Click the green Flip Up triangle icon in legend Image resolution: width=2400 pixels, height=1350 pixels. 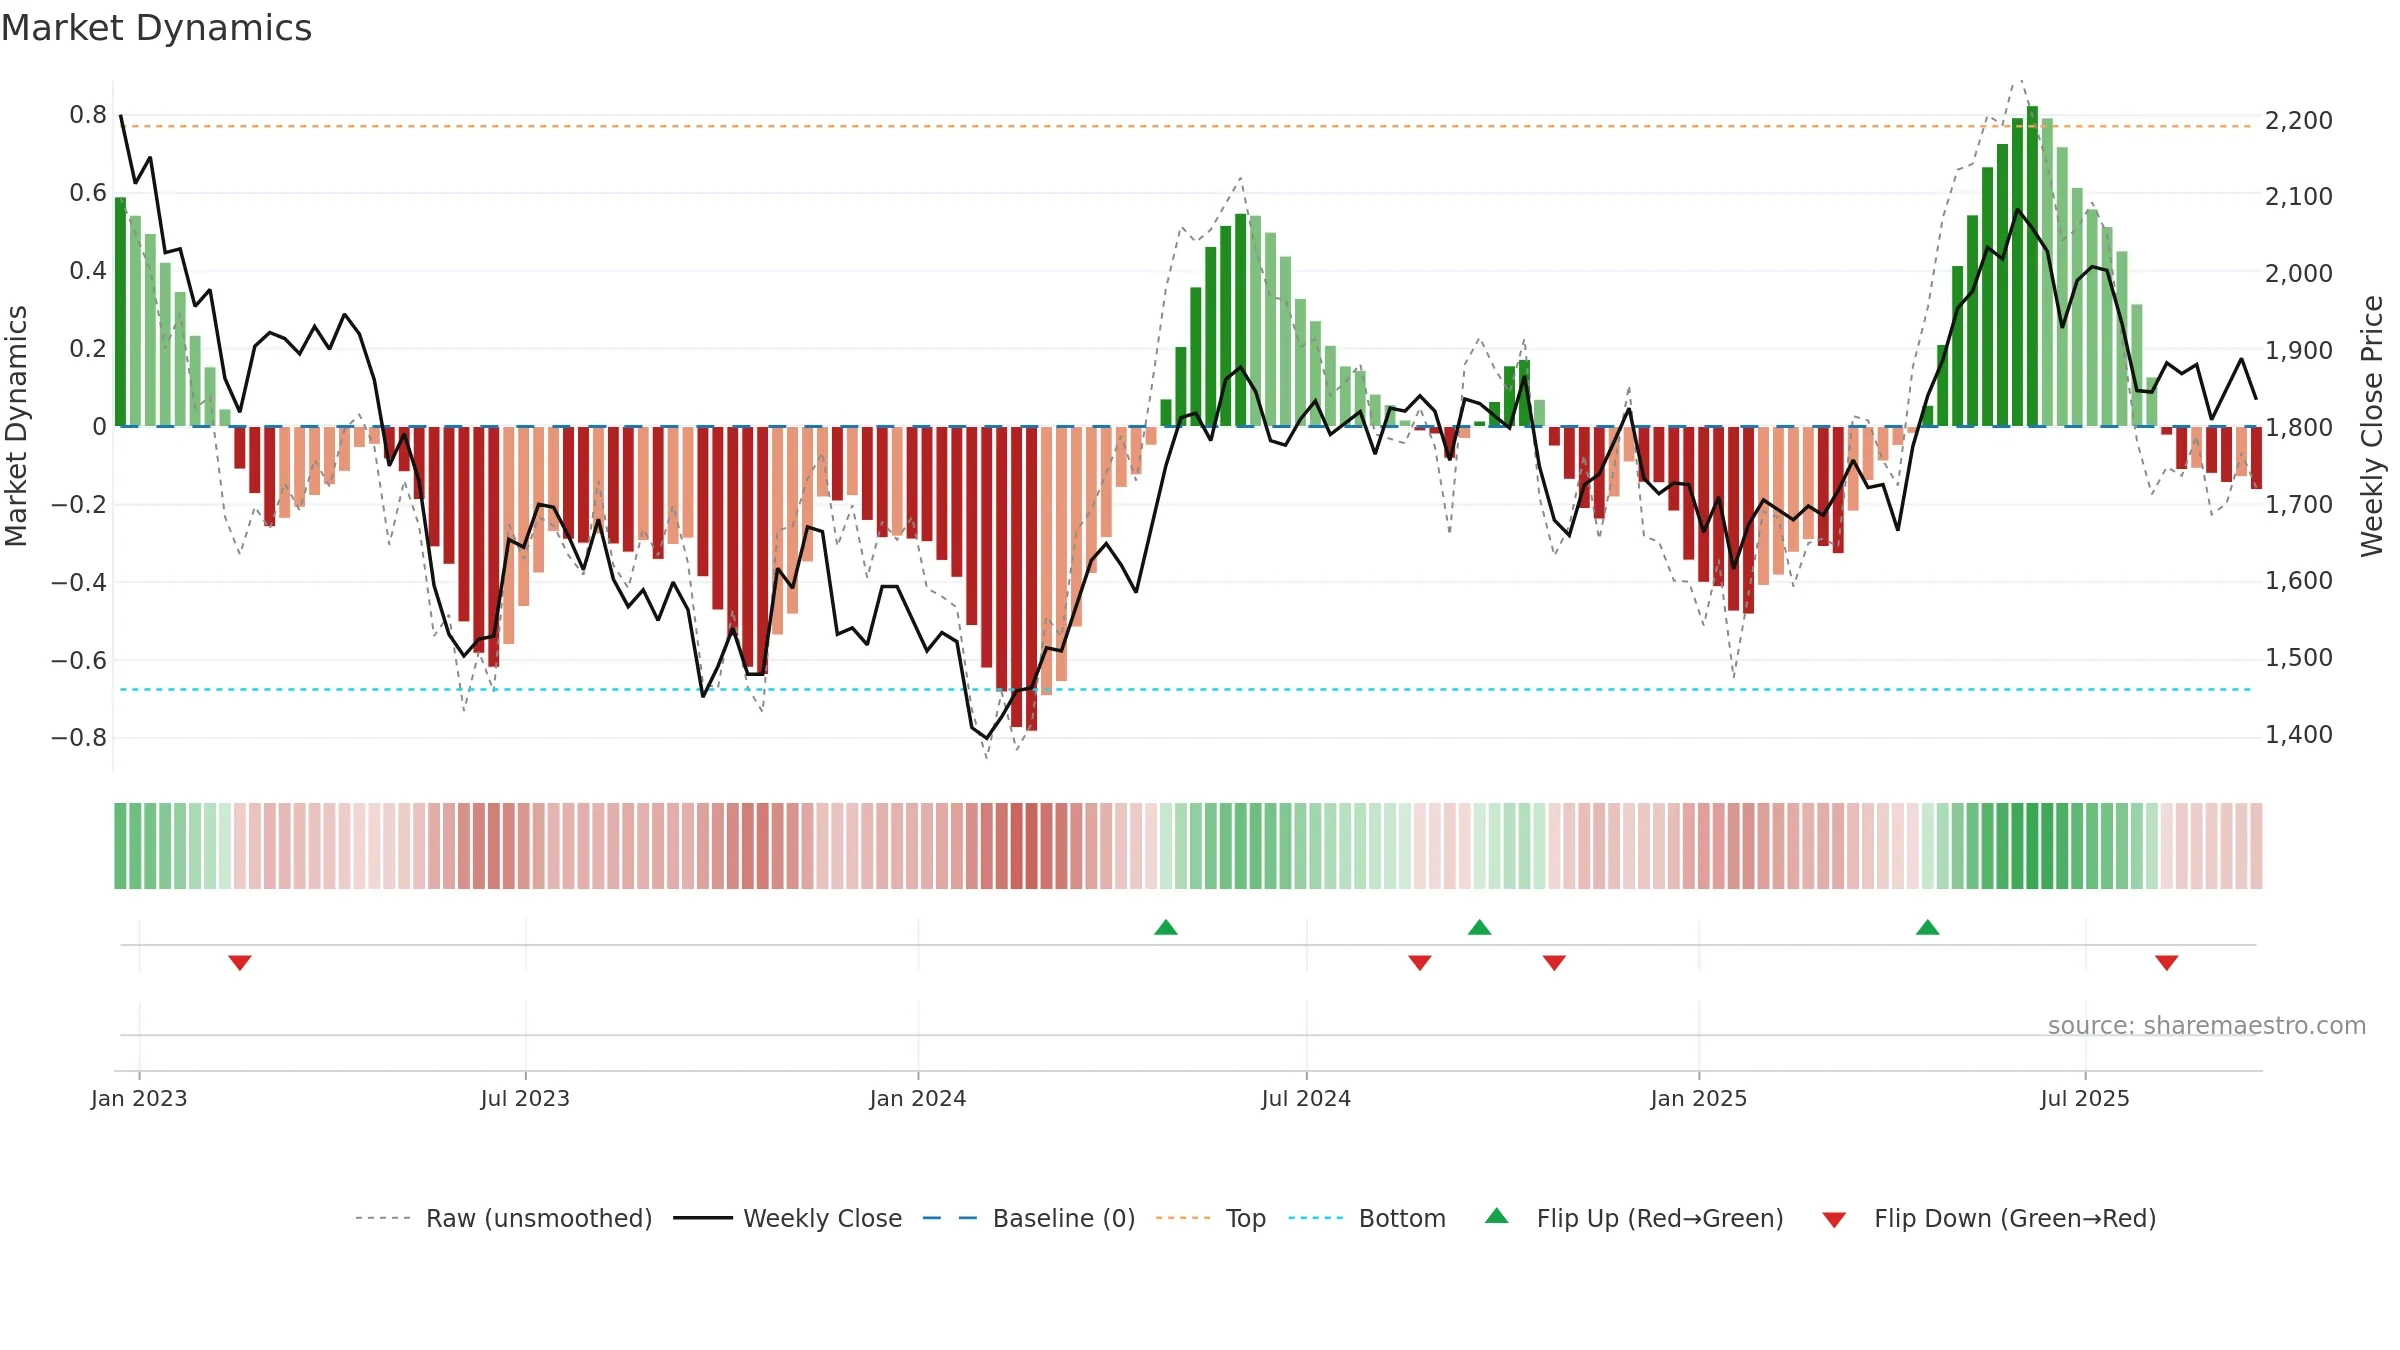[1497, 1216]
